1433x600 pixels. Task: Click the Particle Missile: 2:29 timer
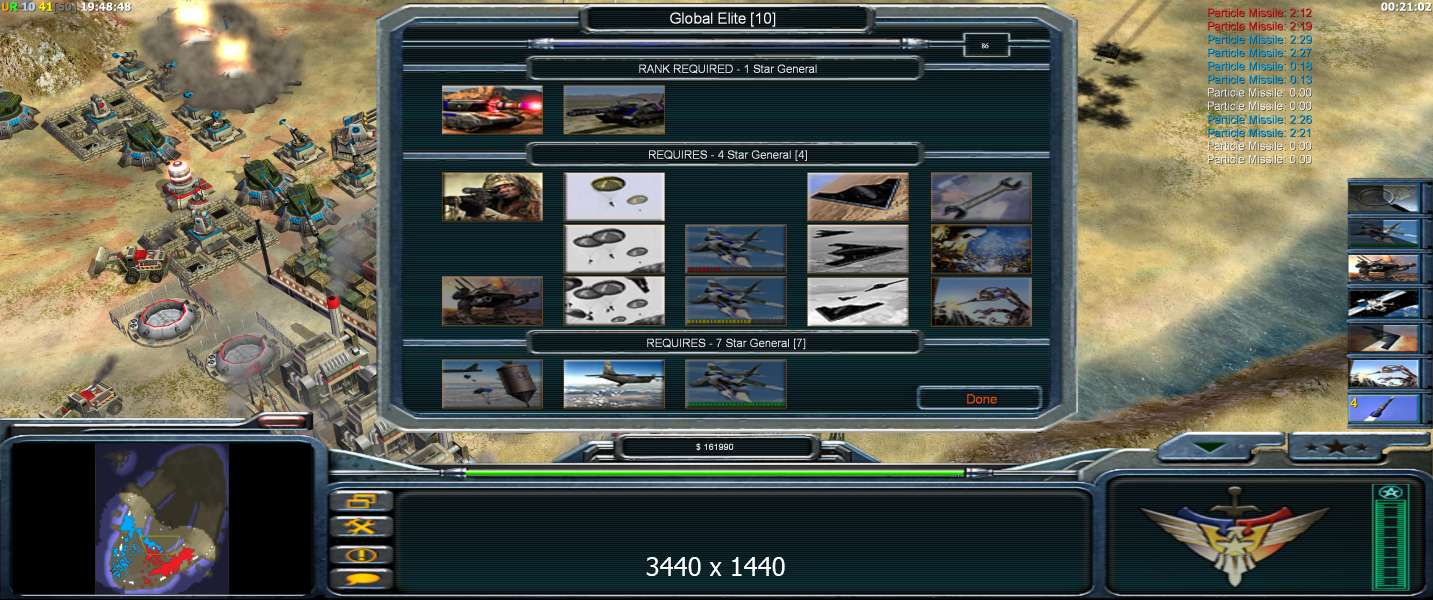point(1259,40)
